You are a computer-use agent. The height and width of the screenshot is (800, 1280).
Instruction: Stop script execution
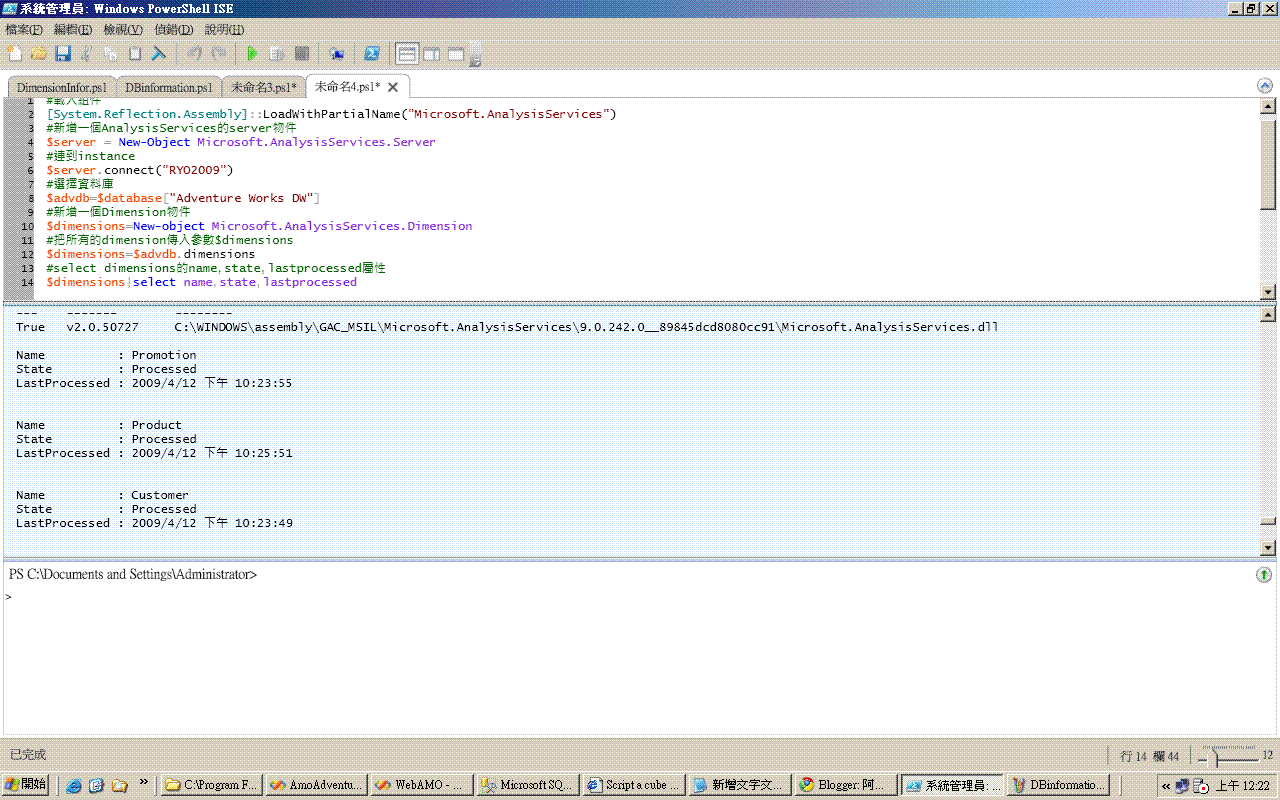coord(301,54)
